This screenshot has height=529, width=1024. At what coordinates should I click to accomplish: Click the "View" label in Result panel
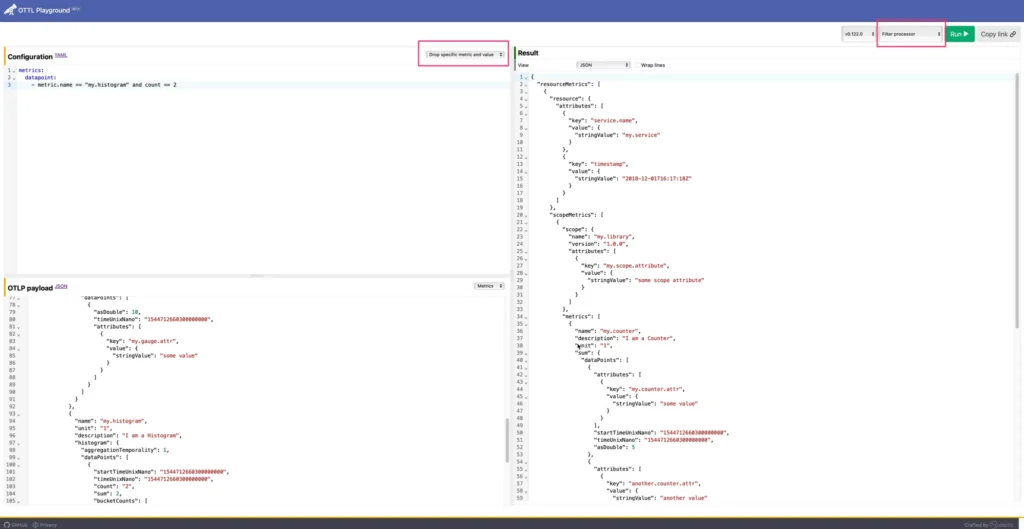(523, 65)
